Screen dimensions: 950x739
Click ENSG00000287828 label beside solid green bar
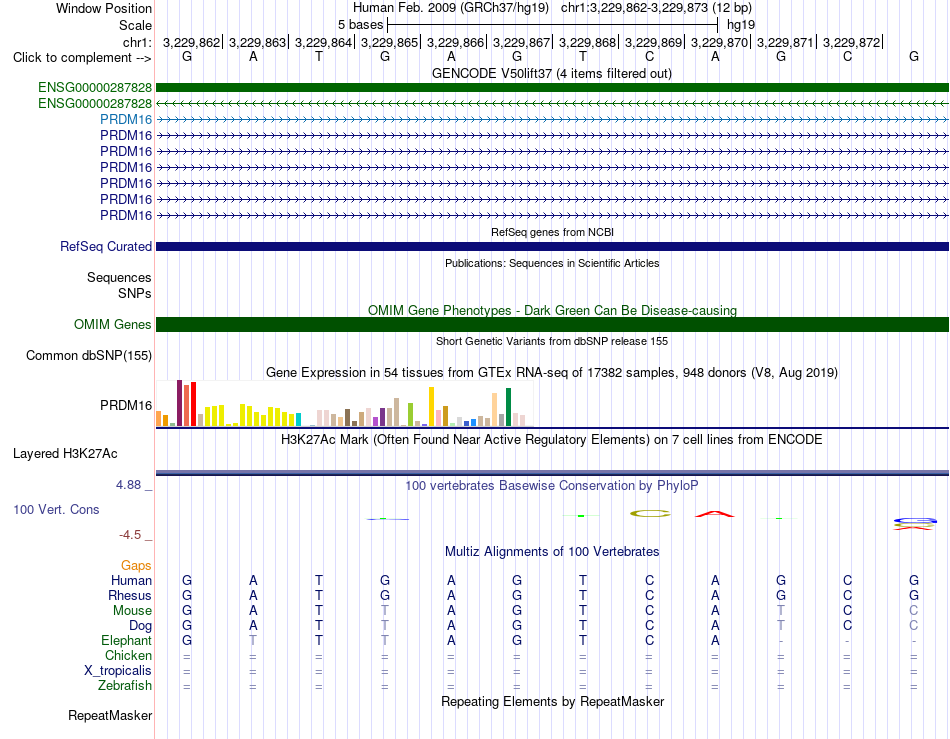[95, 87]
